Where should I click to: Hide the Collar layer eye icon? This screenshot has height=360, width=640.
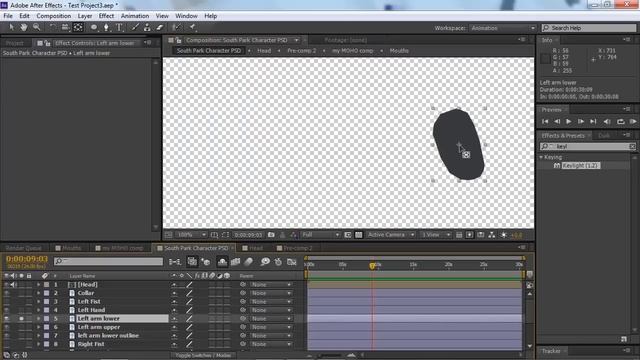7,293
